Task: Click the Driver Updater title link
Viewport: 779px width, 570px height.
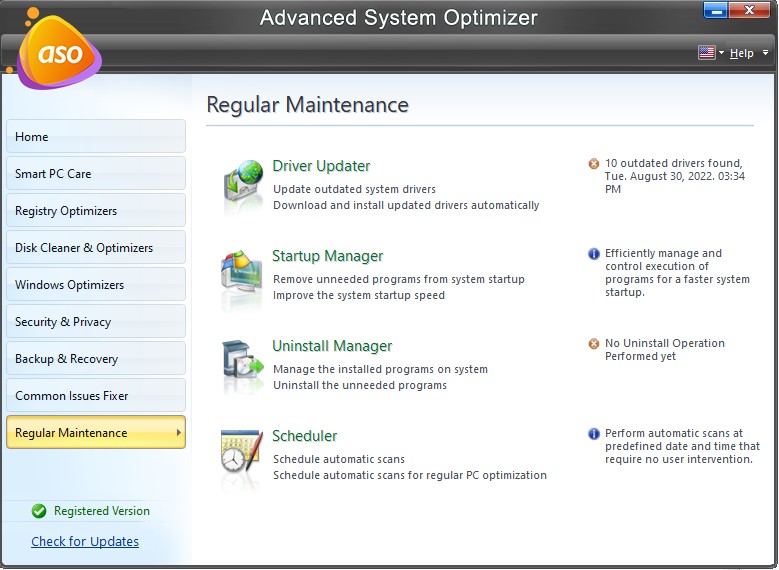Action: 321,166
